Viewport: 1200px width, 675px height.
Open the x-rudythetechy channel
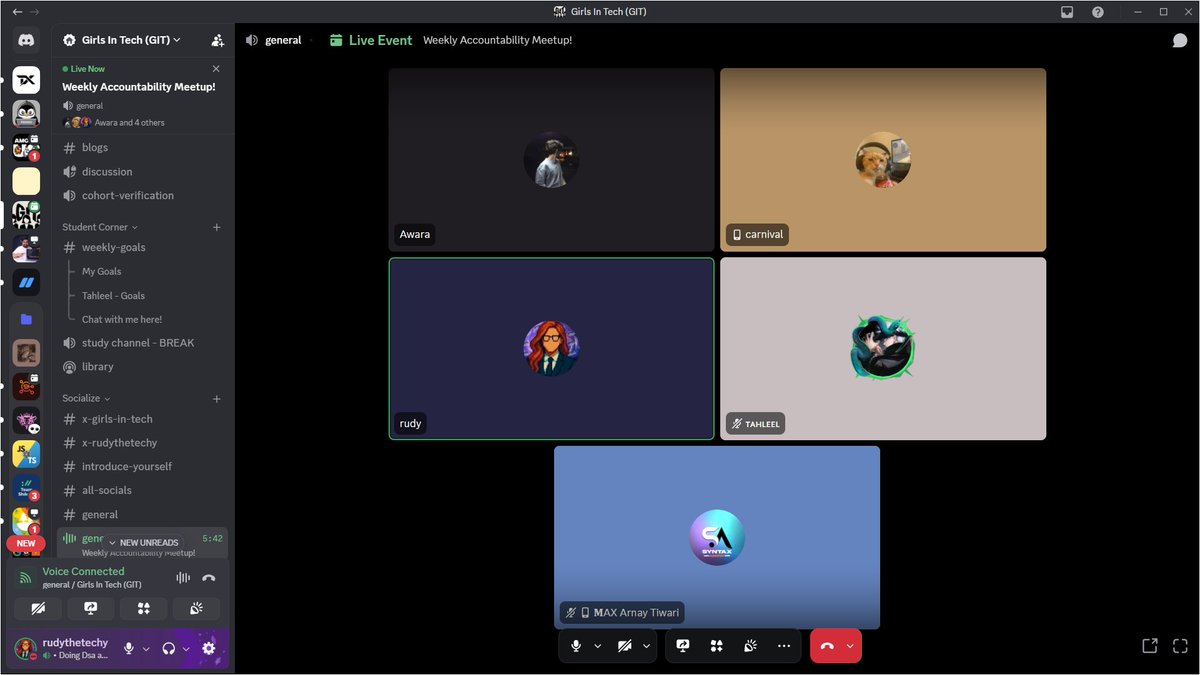click(x=143, y=442)
